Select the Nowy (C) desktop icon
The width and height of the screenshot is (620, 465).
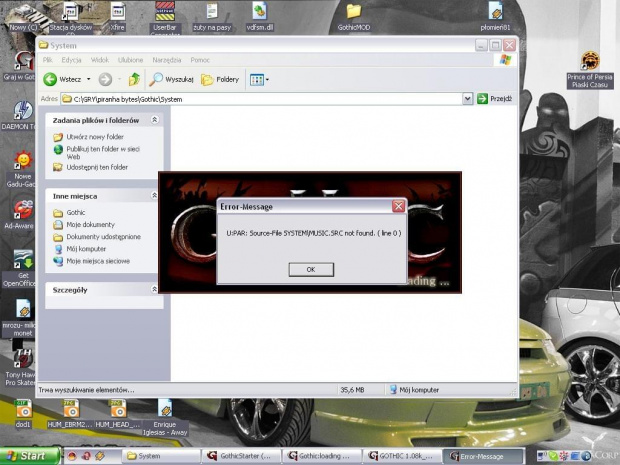(x=23, y=20)
